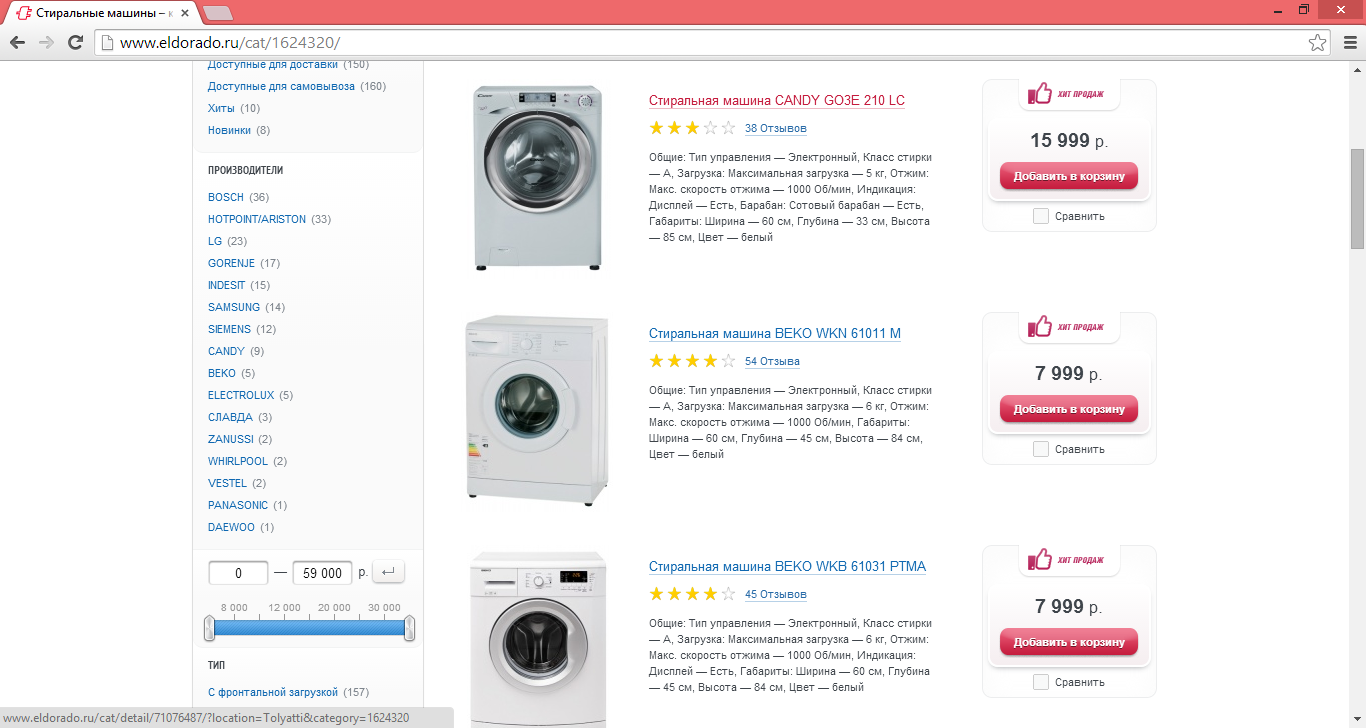Click the price range enter arrow button
This screenshot has height=728, width=1366.
click(388, 573)
